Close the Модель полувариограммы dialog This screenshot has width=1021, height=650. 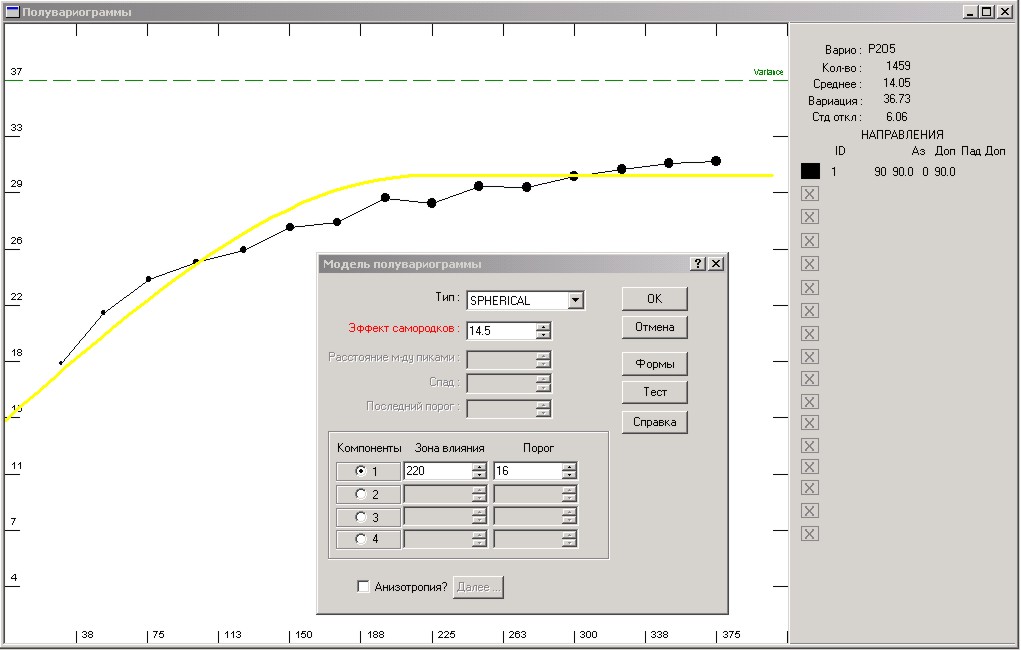[716, 264]
